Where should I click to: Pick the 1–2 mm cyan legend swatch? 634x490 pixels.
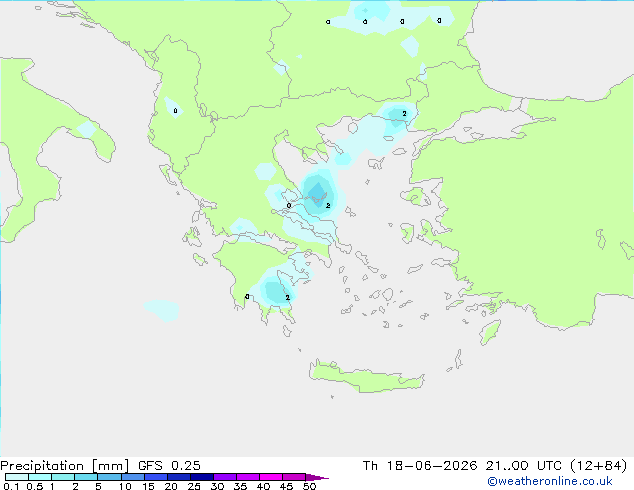pyautogui.click(x=63, y=477)
